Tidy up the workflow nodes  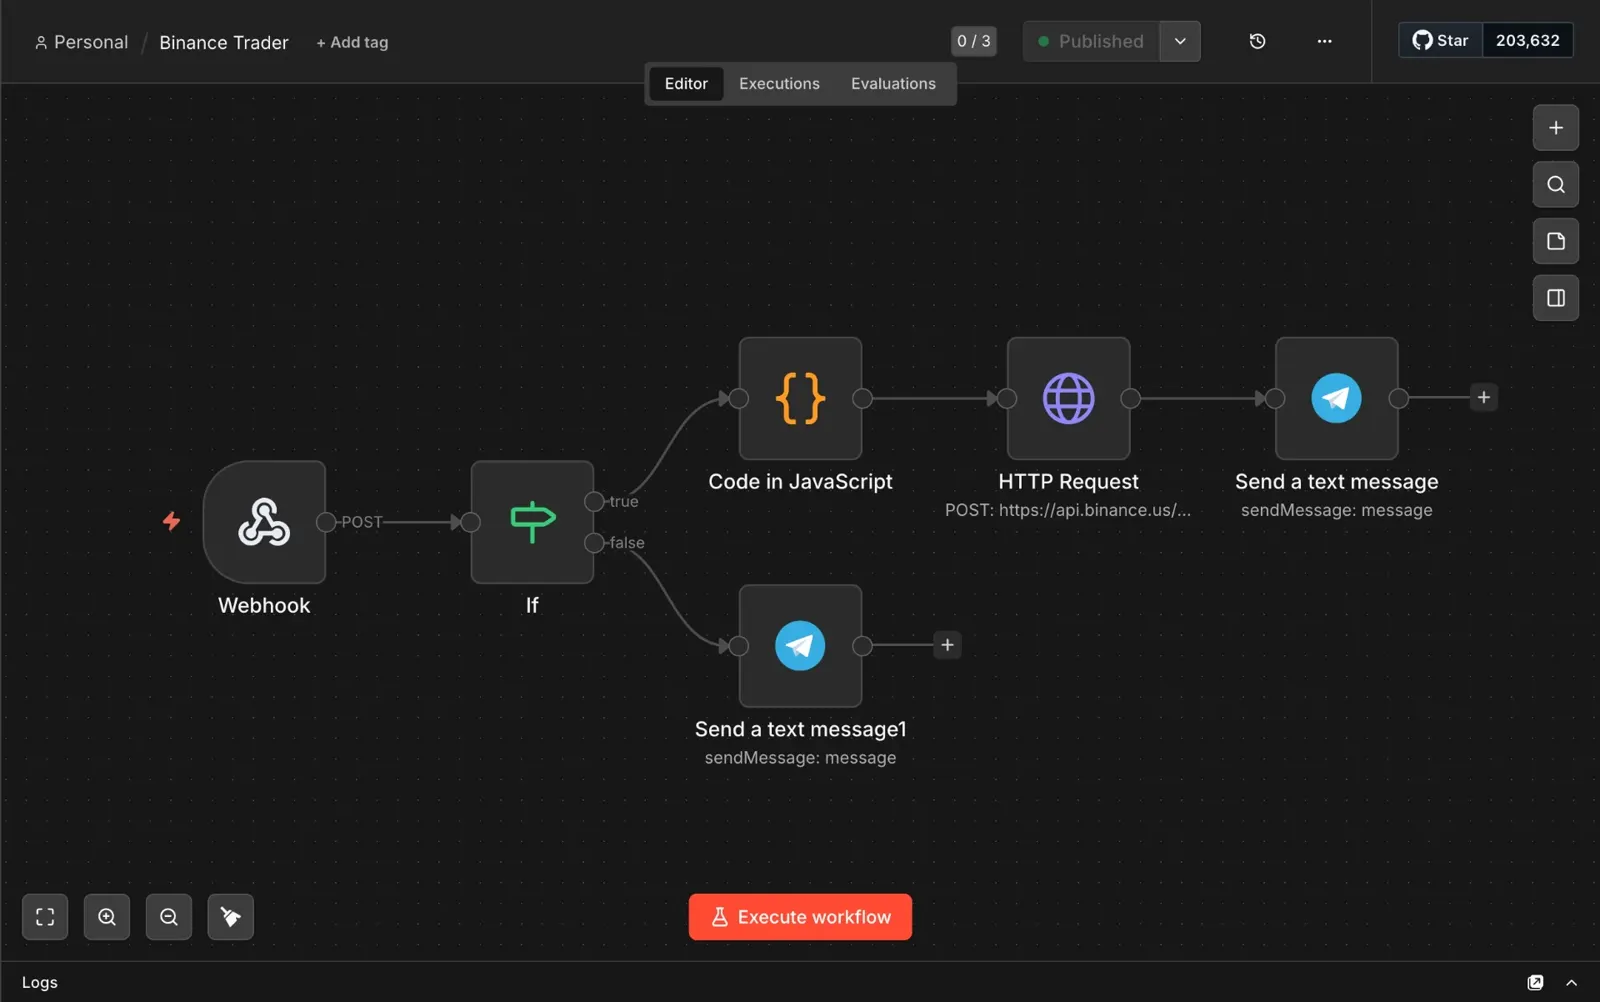coord(231,917)
